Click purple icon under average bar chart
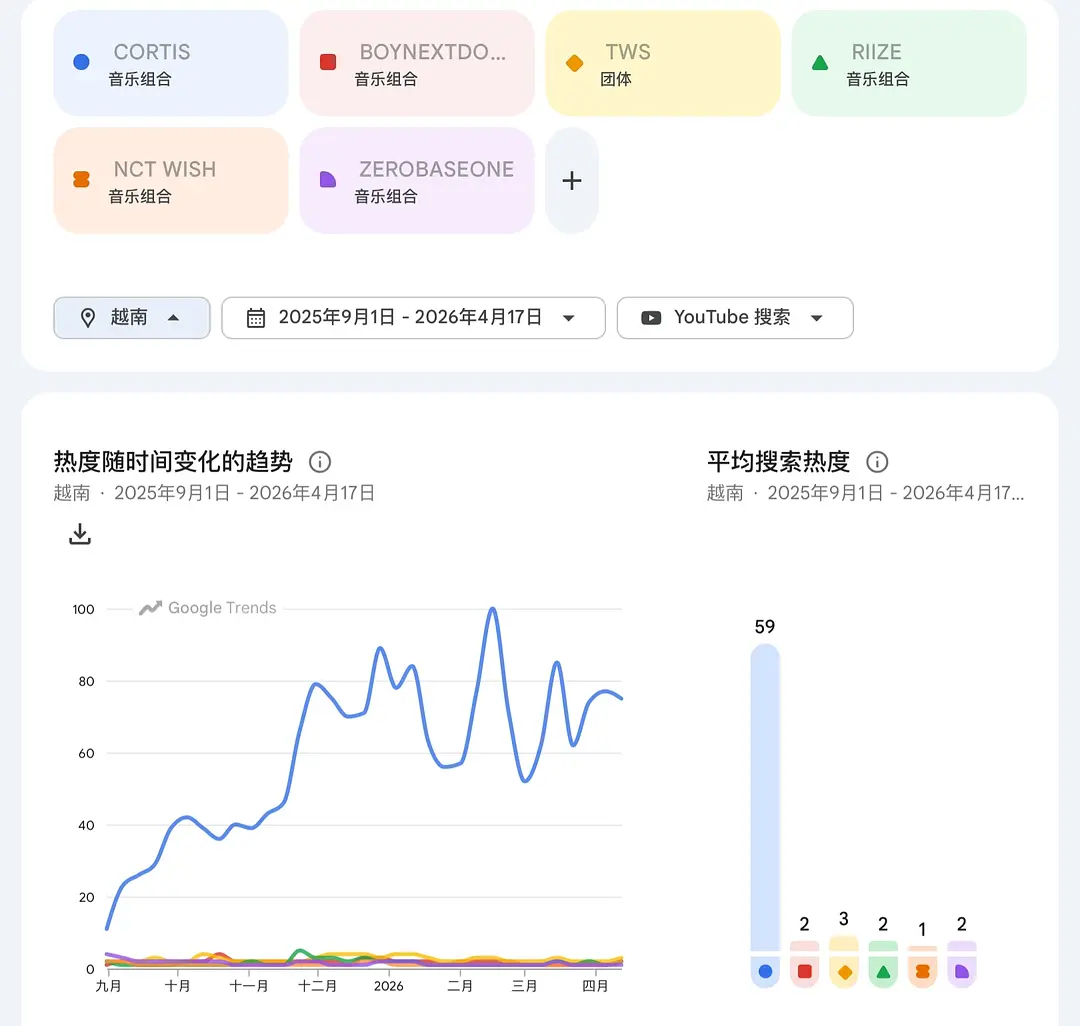The width and height of the screenshot is (1080, 1026). [962, 972]
